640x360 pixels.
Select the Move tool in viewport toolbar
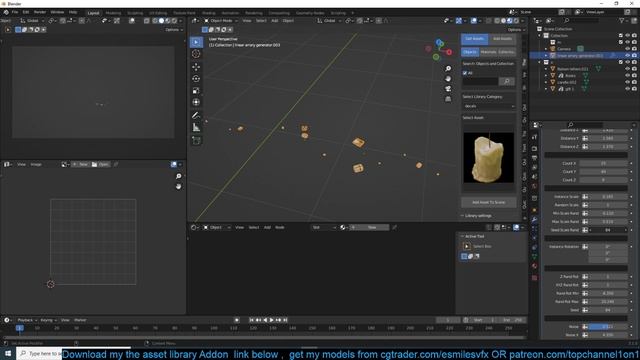196,67
